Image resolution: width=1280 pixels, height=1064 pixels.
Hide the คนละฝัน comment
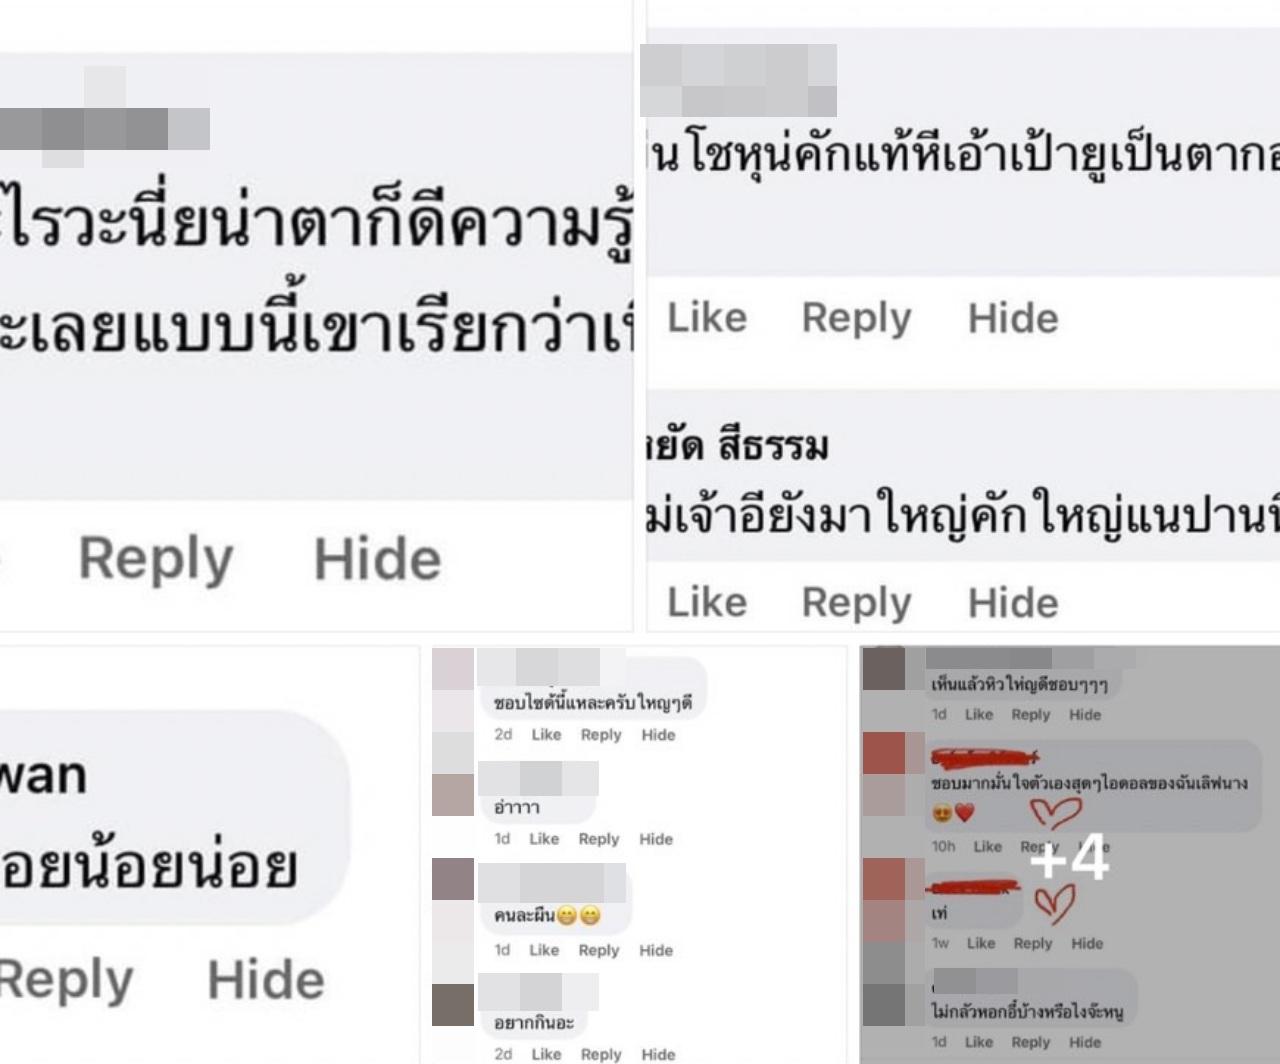(x=656, y=950)
